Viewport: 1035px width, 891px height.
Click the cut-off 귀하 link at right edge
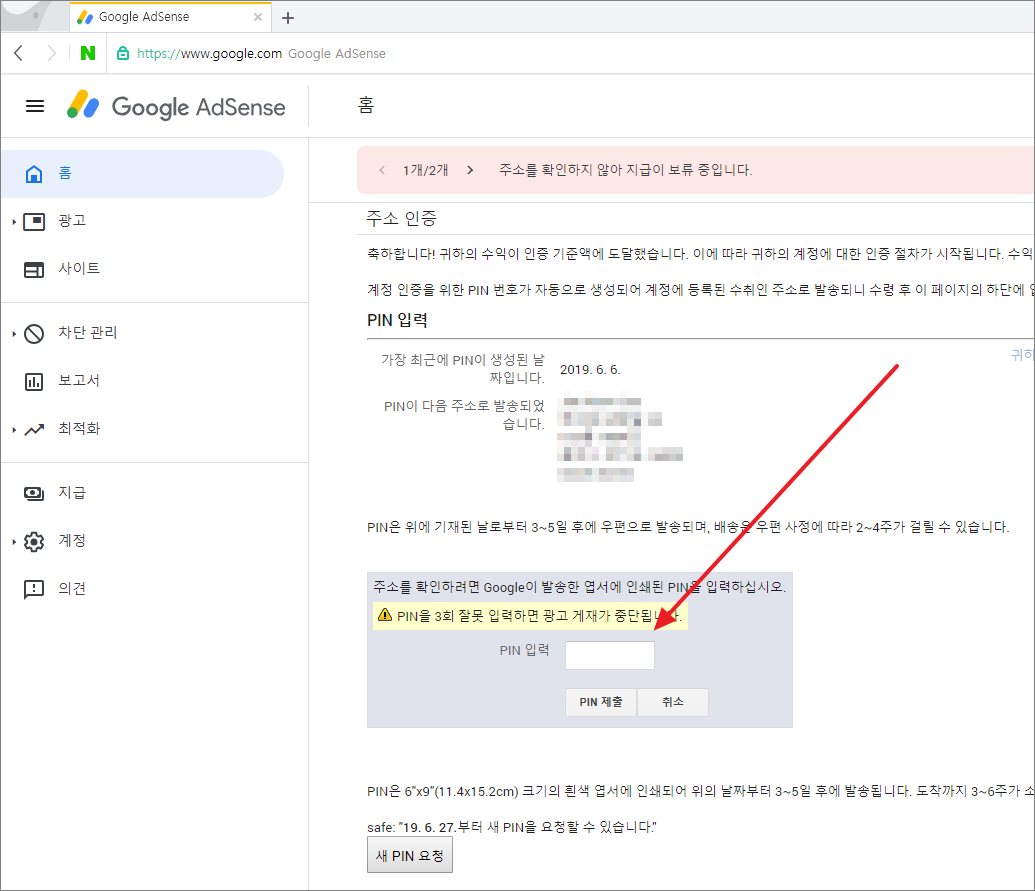tap(1022, 355)
